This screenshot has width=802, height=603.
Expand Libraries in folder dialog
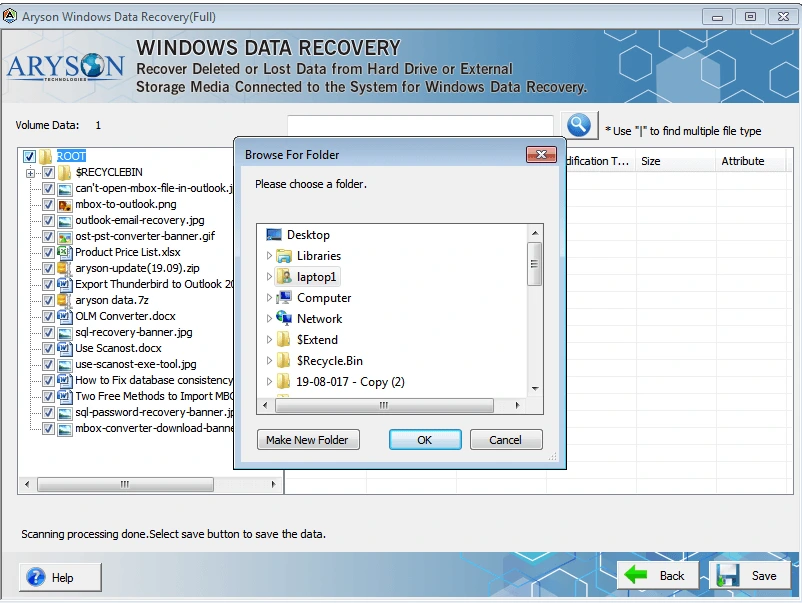pos(269,256)
